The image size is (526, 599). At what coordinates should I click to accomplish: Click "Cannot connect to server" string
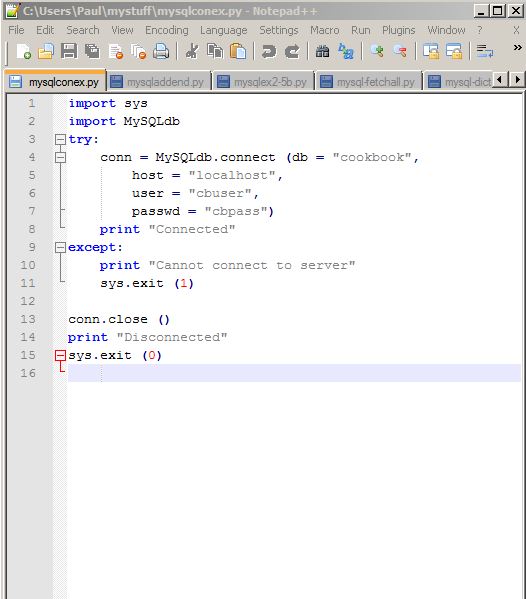pos(252,265)
